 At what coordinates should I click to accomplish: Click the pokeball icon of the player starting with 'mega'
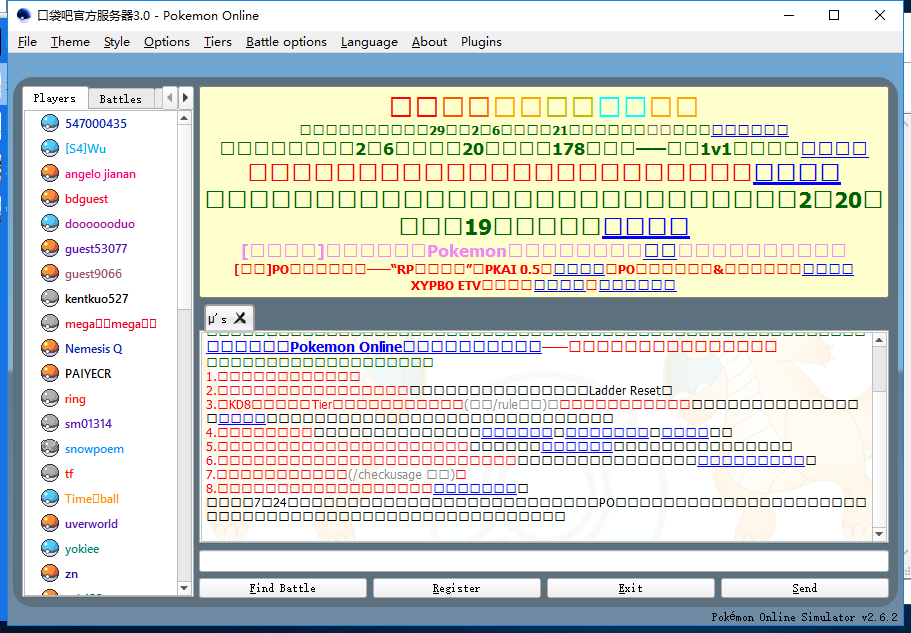pos(50,323)
